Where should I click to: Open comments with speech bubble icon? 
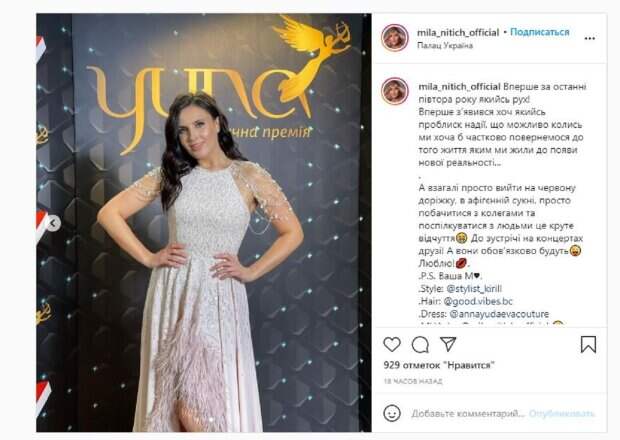tap(420, 345)
